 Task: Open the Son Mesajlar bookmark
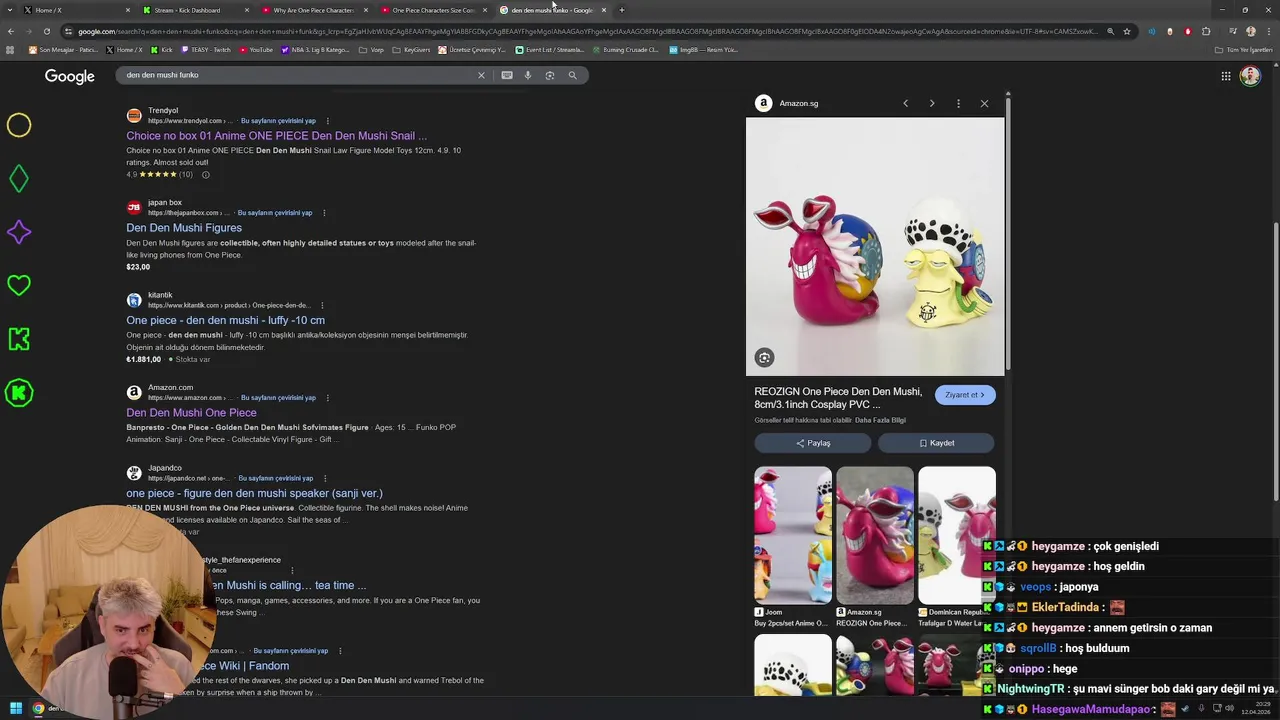tap(64, 49)
